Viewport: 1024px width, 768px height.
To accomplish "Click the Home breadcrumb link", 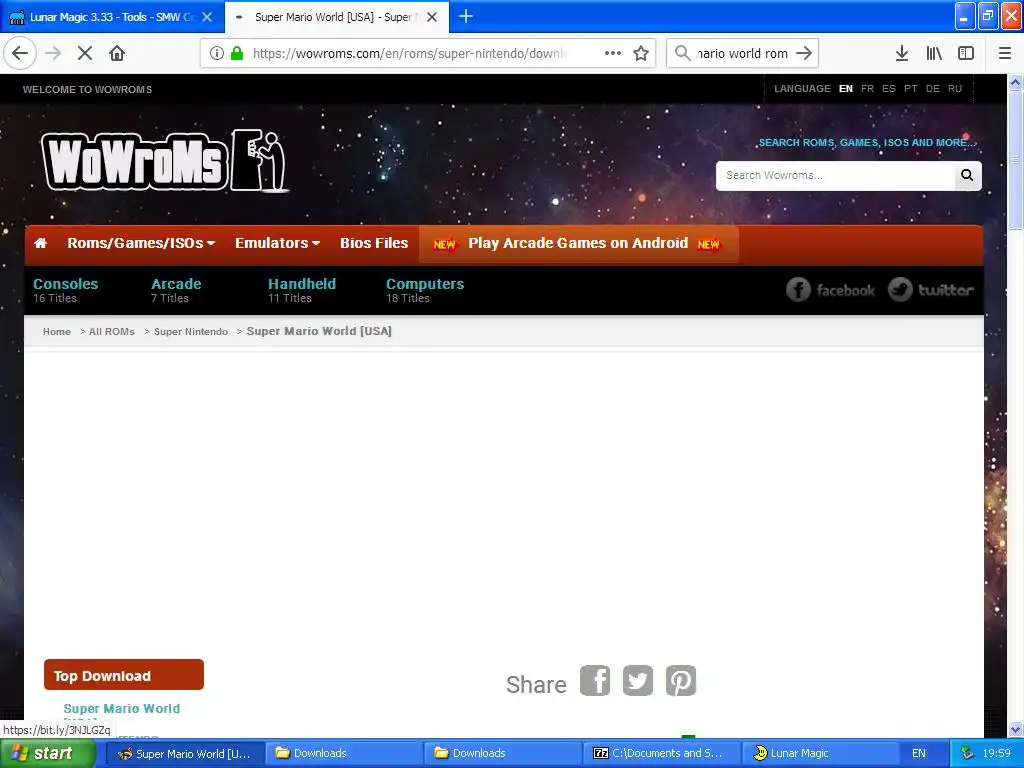I will point(57,332).
